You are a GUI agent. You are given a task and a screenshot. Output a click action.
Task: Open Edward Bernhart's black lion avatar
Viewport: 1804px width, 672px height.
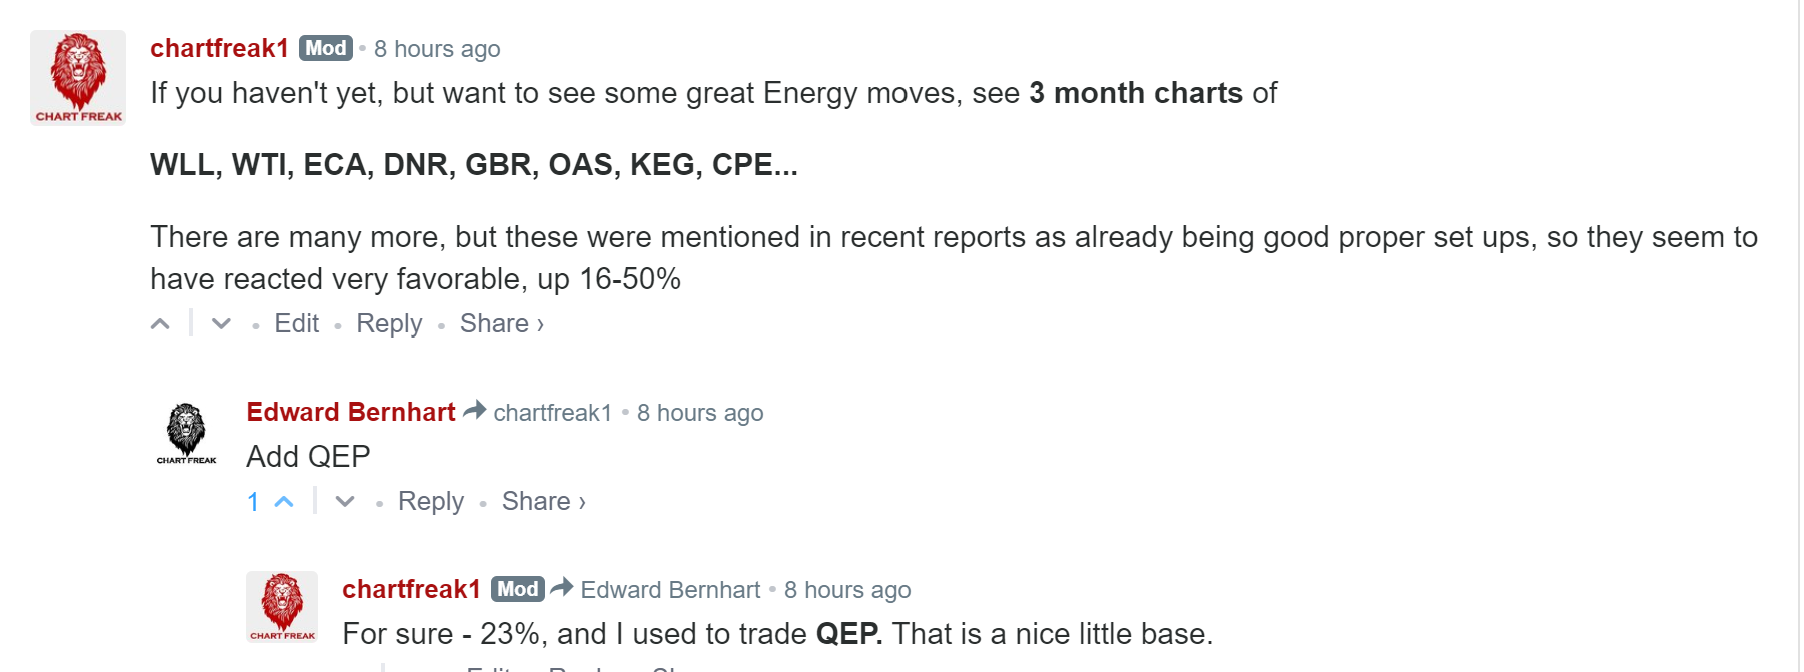point(186,433)
